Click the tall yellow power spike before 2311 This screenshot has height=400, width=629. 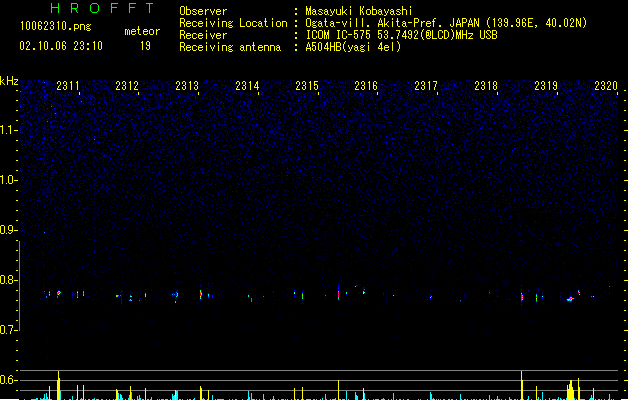click(x=59, y=385)
